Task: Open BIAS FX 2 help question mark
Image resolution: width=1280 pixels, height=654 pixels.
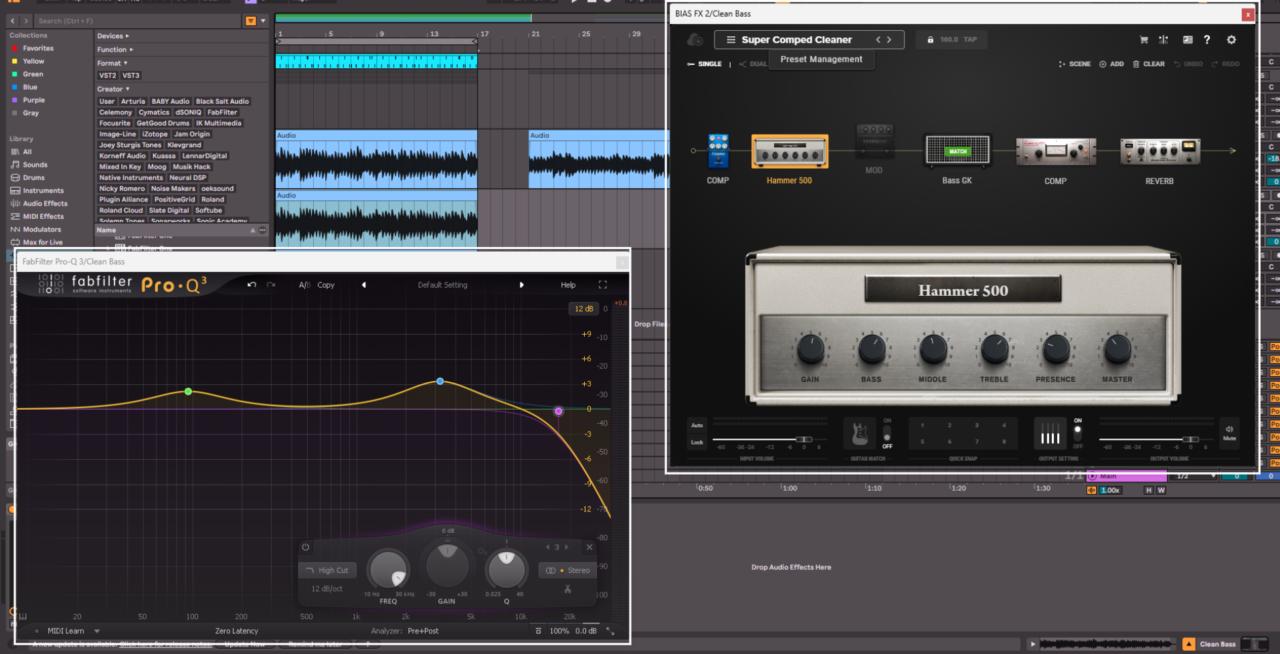Action: (1207, 40)
